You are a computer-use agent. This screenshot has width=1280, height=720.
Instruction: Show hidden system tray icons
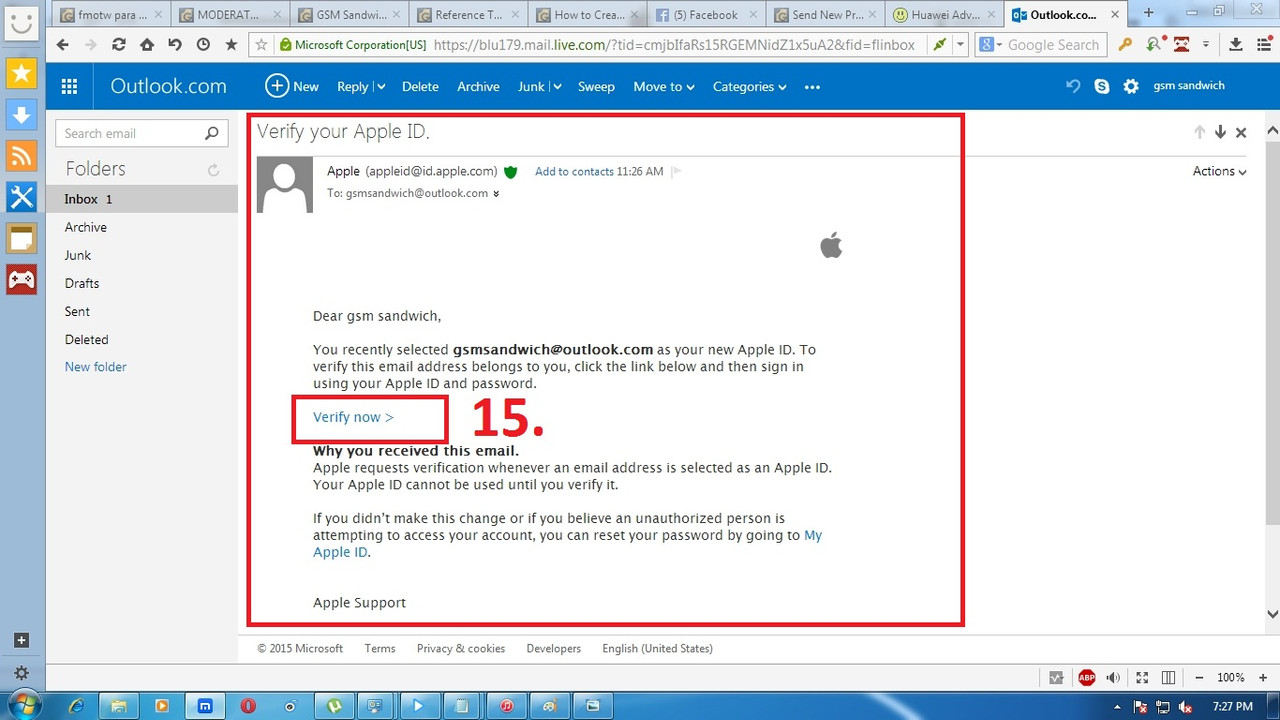coord(1118,706)
